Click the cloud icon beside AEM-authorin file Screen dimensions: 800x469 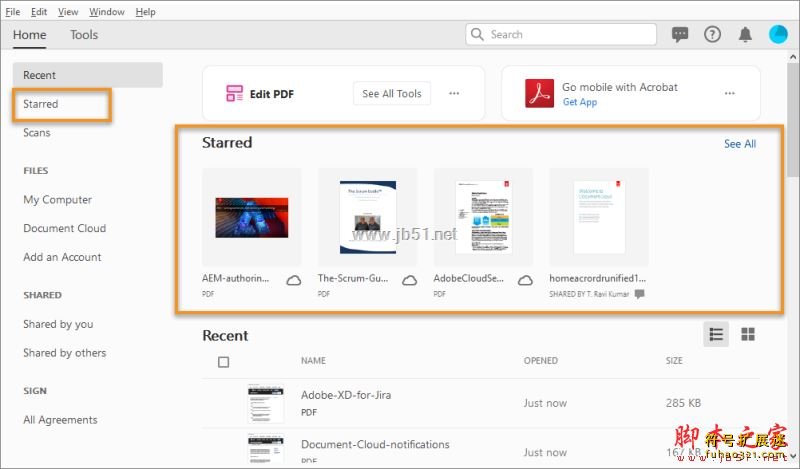(293, 280)
